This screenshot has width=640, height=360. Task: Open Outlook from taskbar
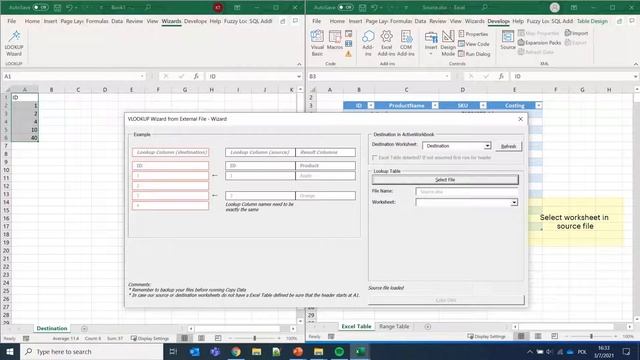tap(194, 351)
